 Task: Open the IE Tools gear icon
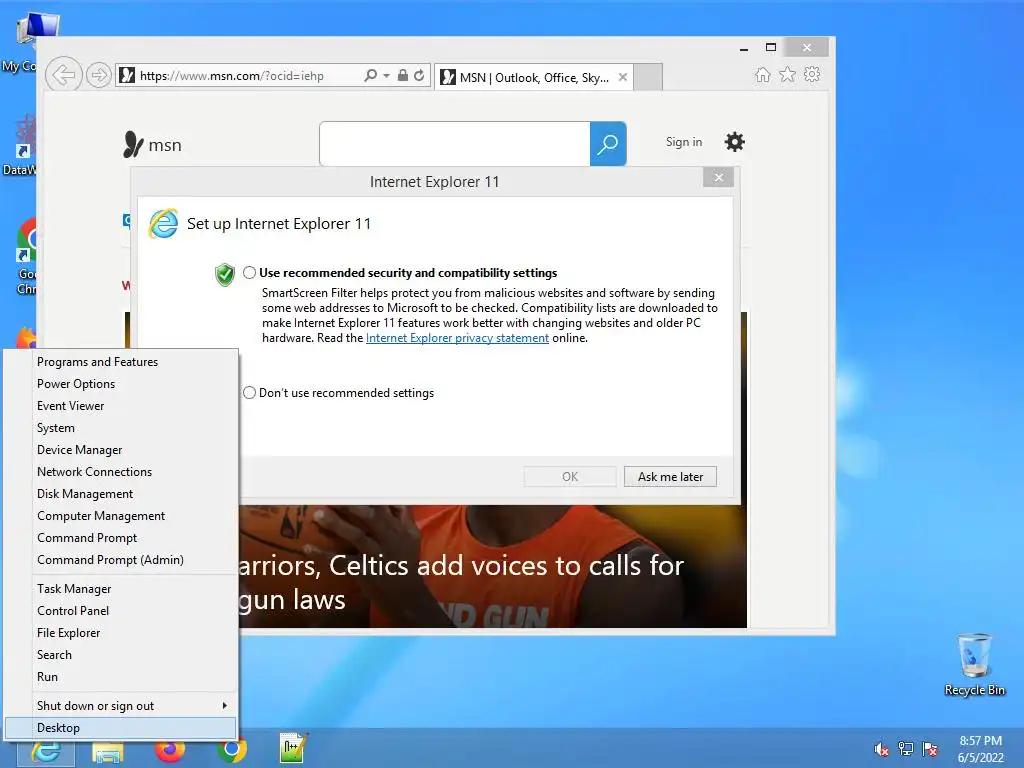pyautogui.click(x=812, y=74)
